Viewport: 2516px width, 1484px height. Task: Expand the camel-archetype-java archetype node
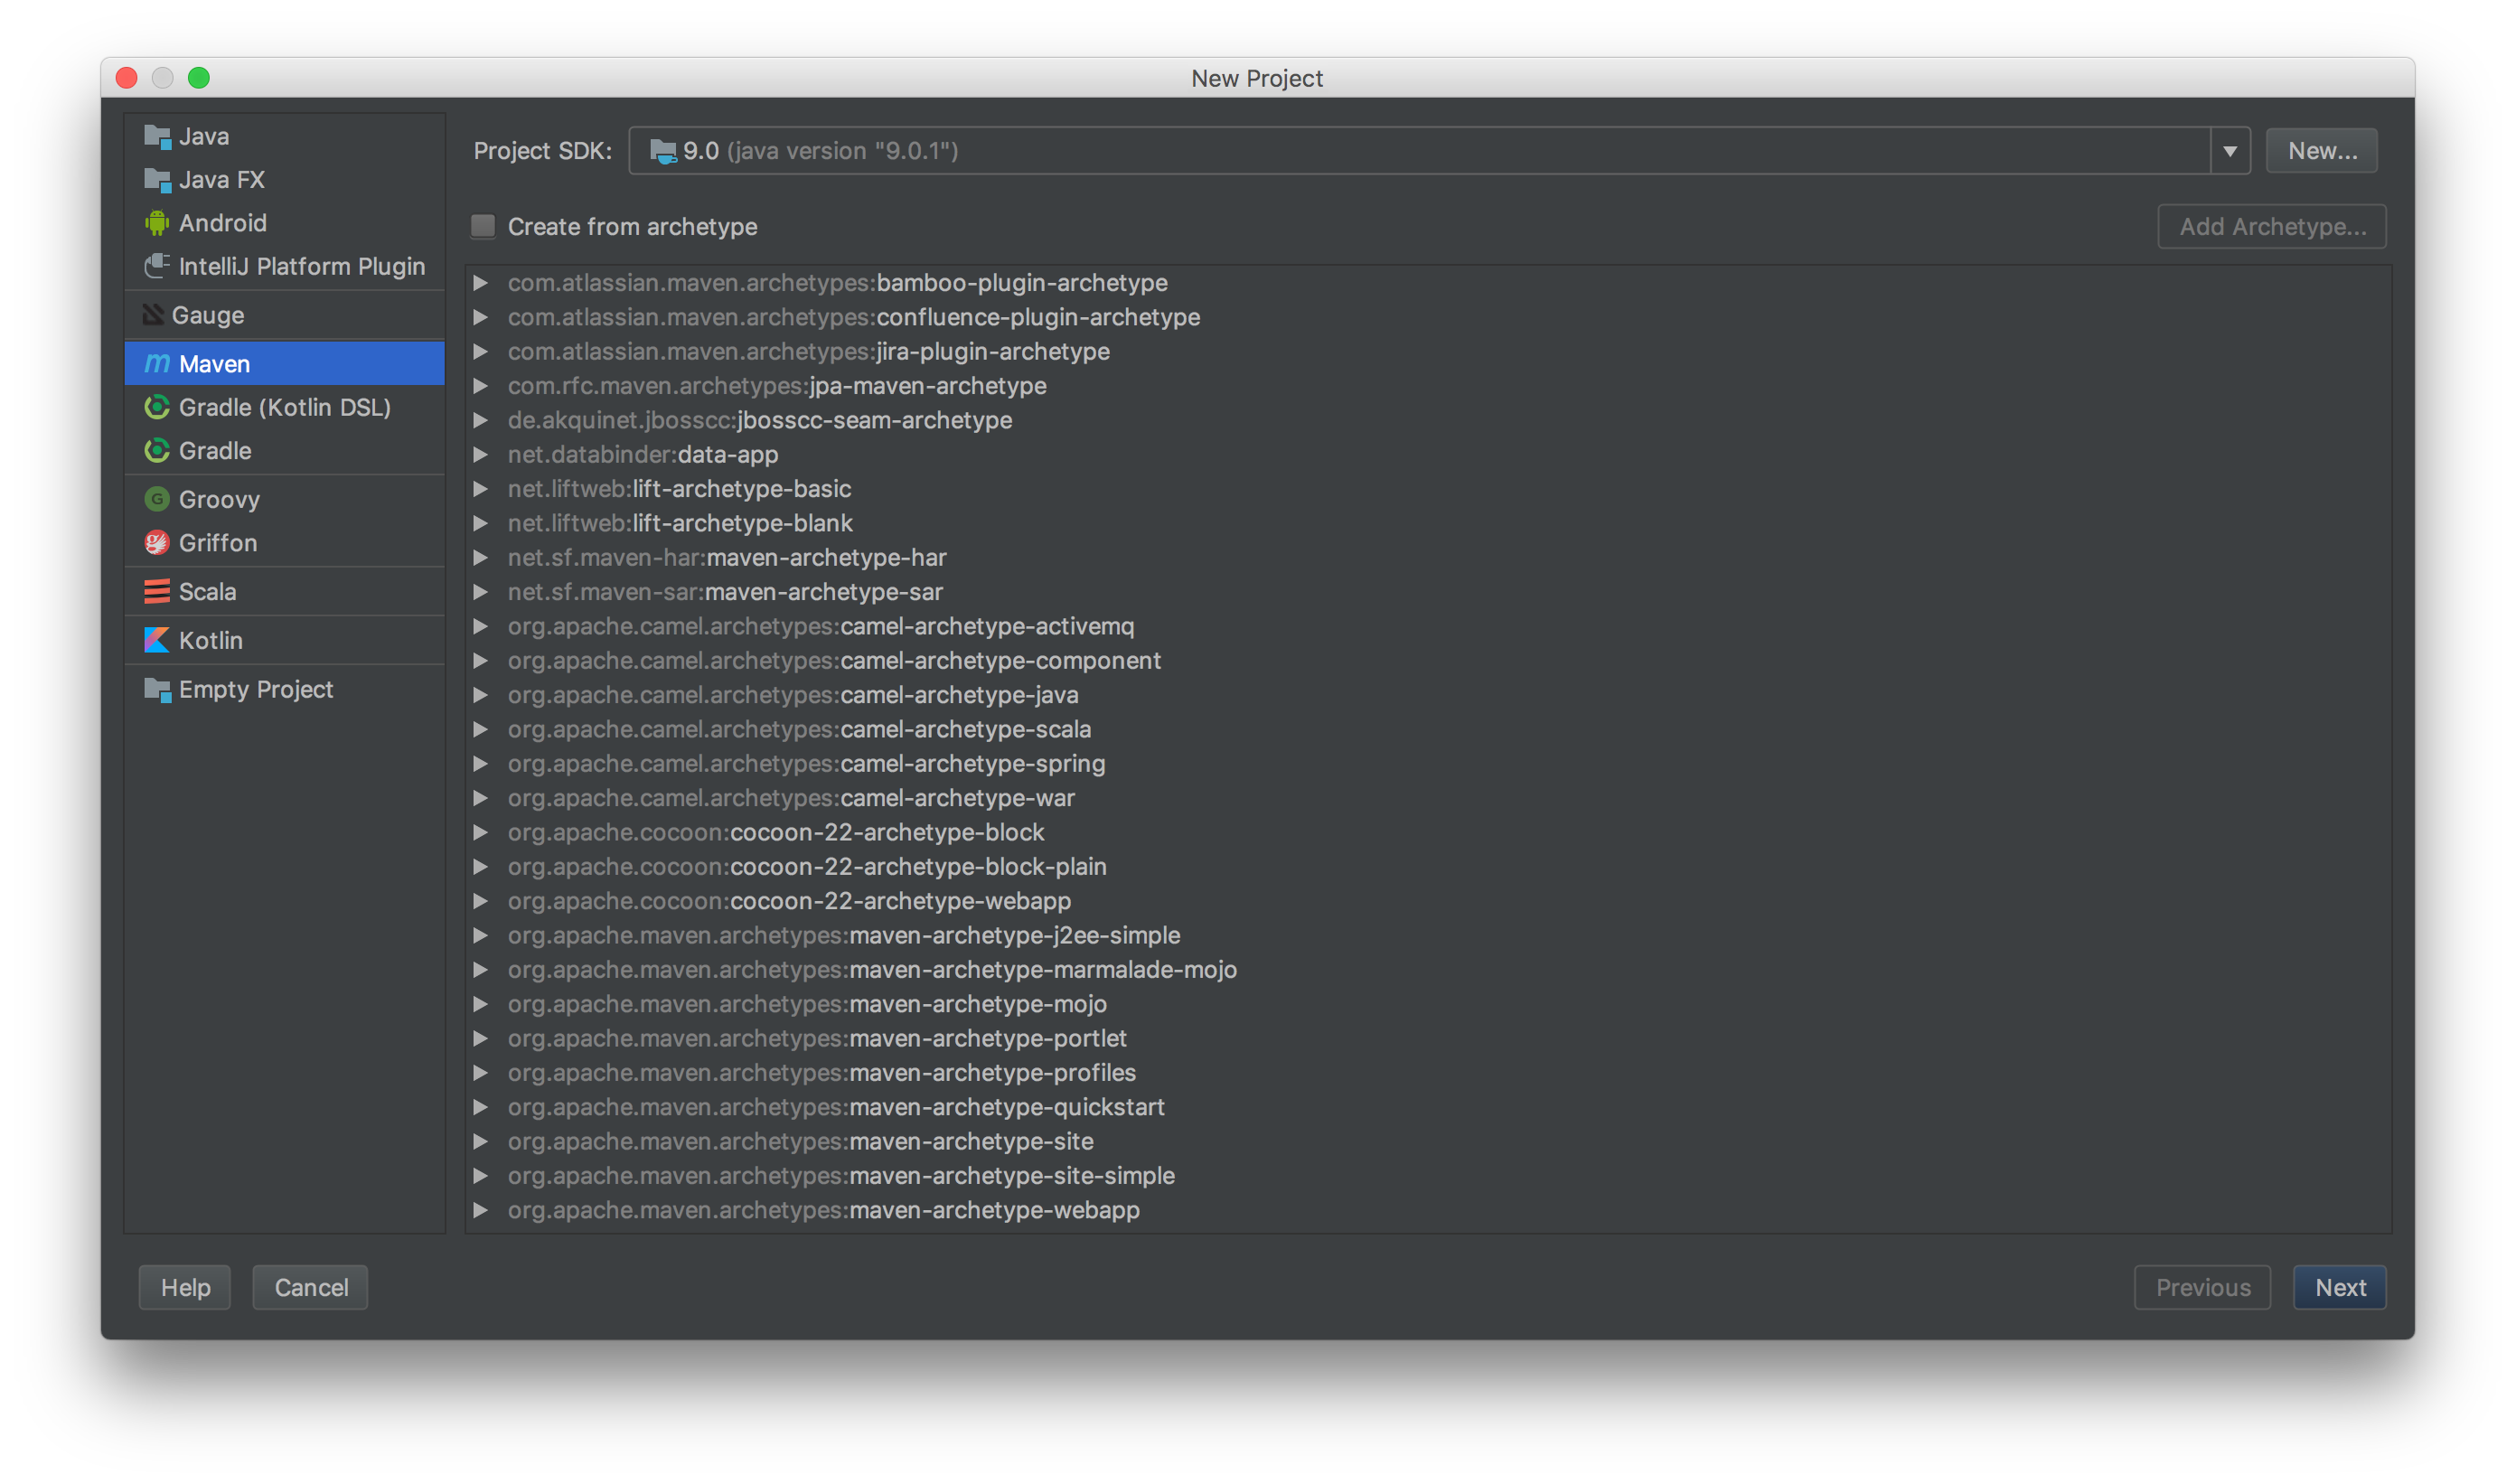coord(481,695)
